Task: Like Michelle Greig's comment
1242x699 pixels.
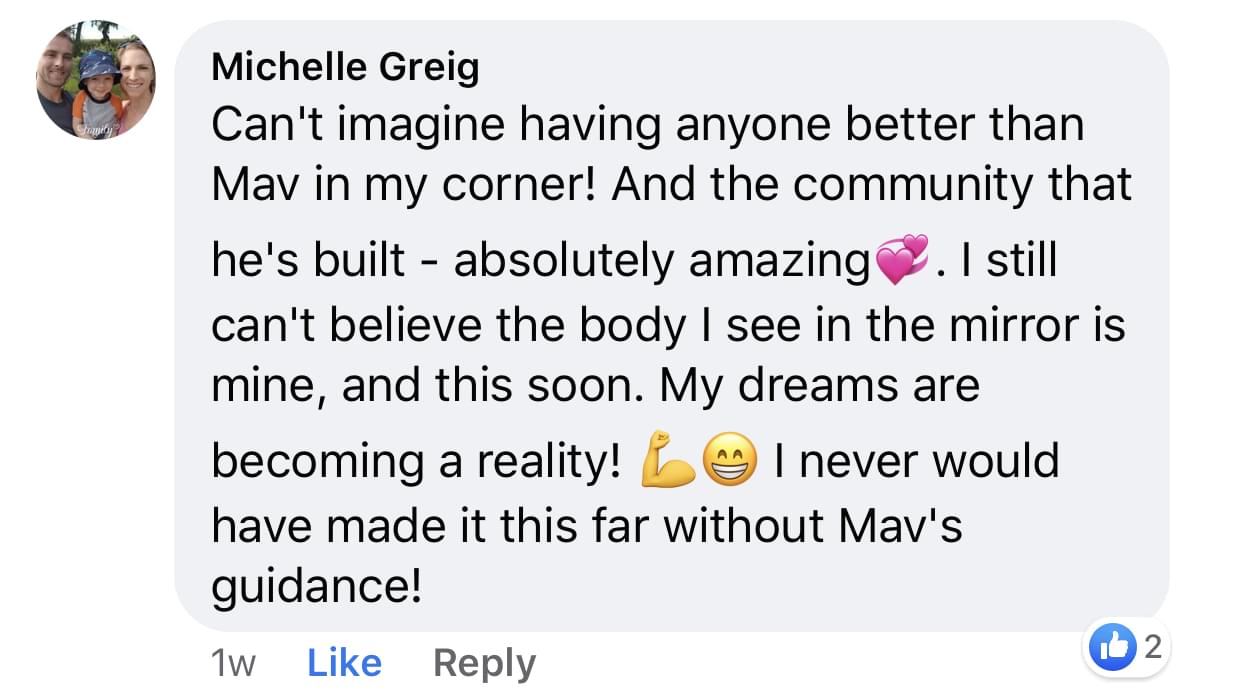Action: [344, 663]
